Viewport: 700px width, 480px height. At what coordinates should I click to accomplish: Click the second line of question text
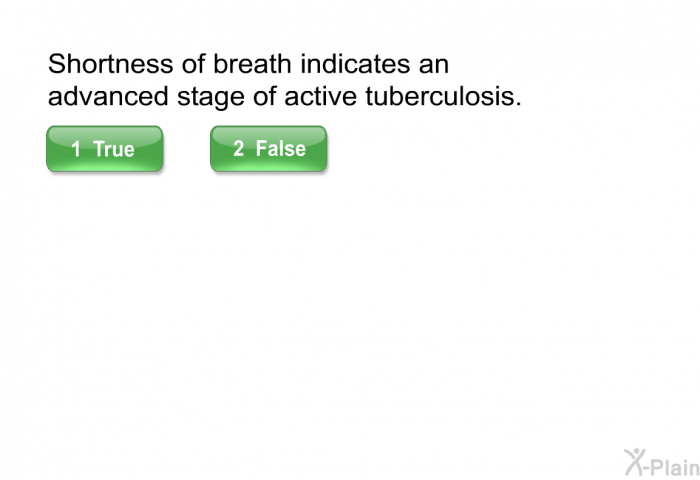(285, 98)
